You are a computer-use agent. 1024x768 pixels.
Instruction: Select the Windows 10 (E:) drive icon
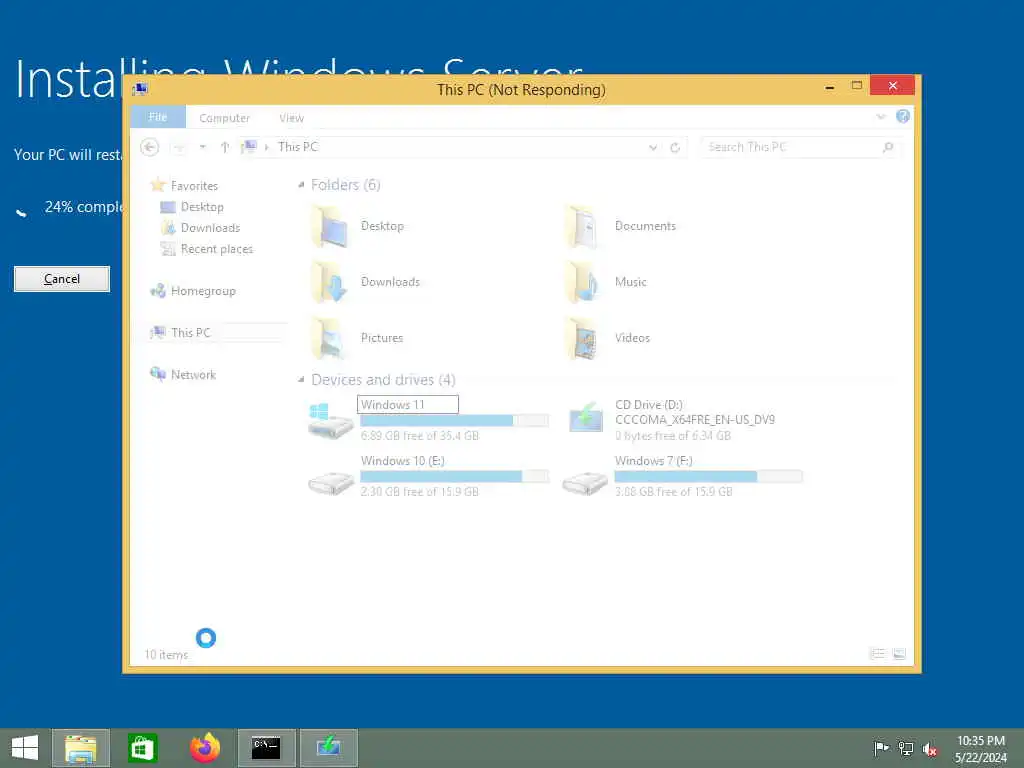[330, 482]
